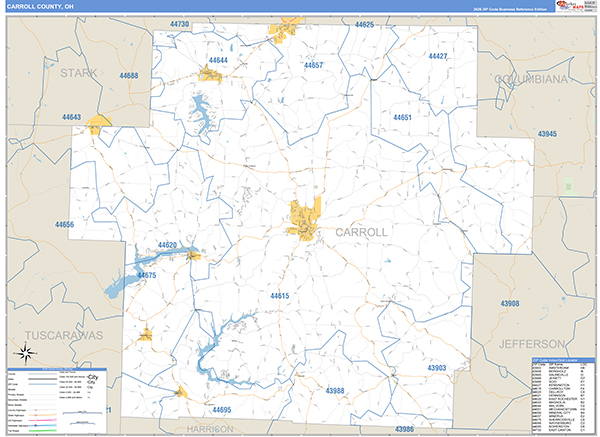The width and height of the screenshot is (600, 437).
Task: Click ZIP code label 44657
Action: (x=313, y=65)
